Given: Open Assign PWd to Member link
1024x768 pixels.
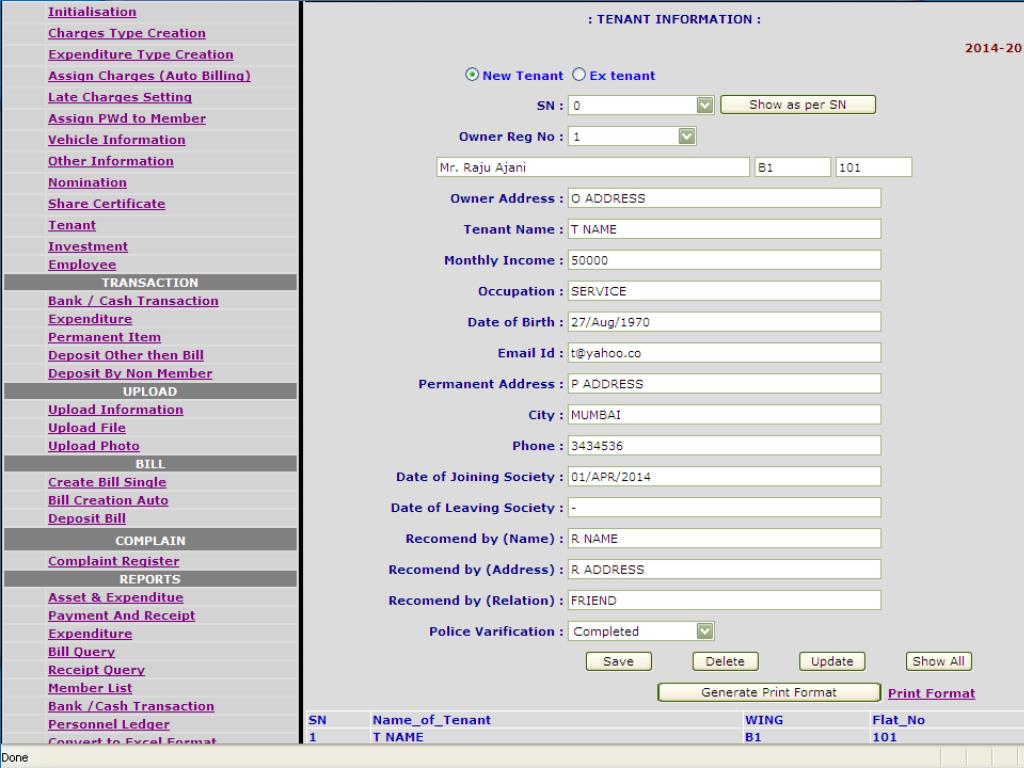Looking at the screenshot, I should (x=127, y=119).
